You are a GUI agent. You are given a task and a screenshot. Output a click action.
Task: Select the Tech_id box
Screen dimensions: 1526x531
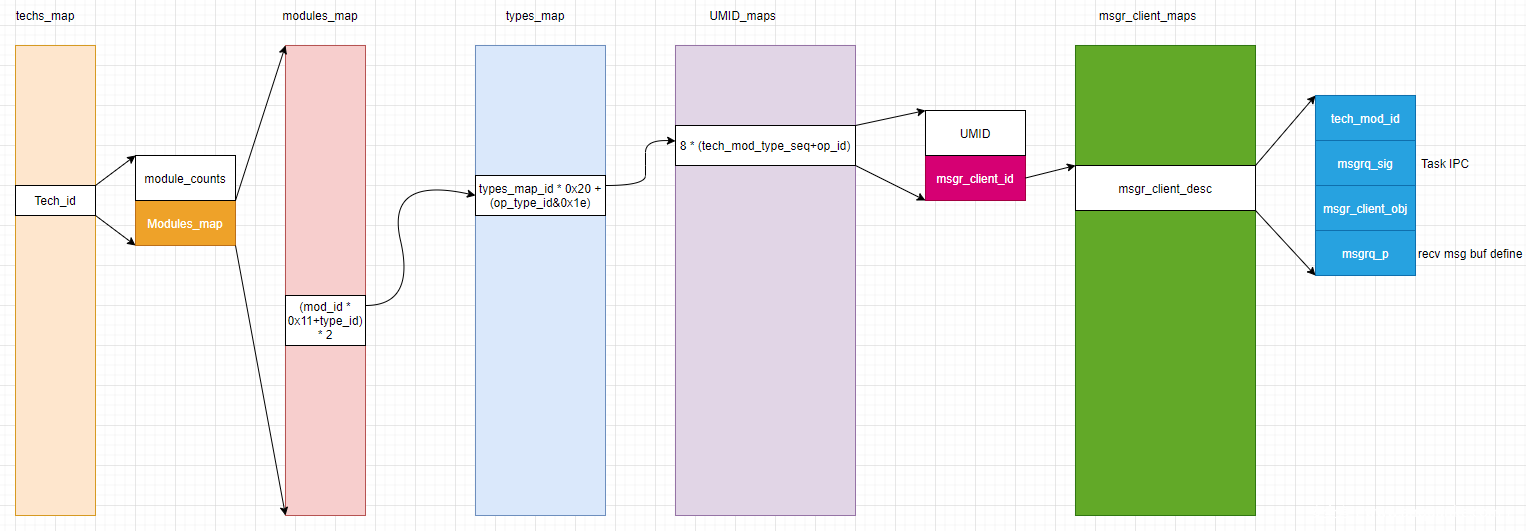pyautogui.click(x=55, y=201)
